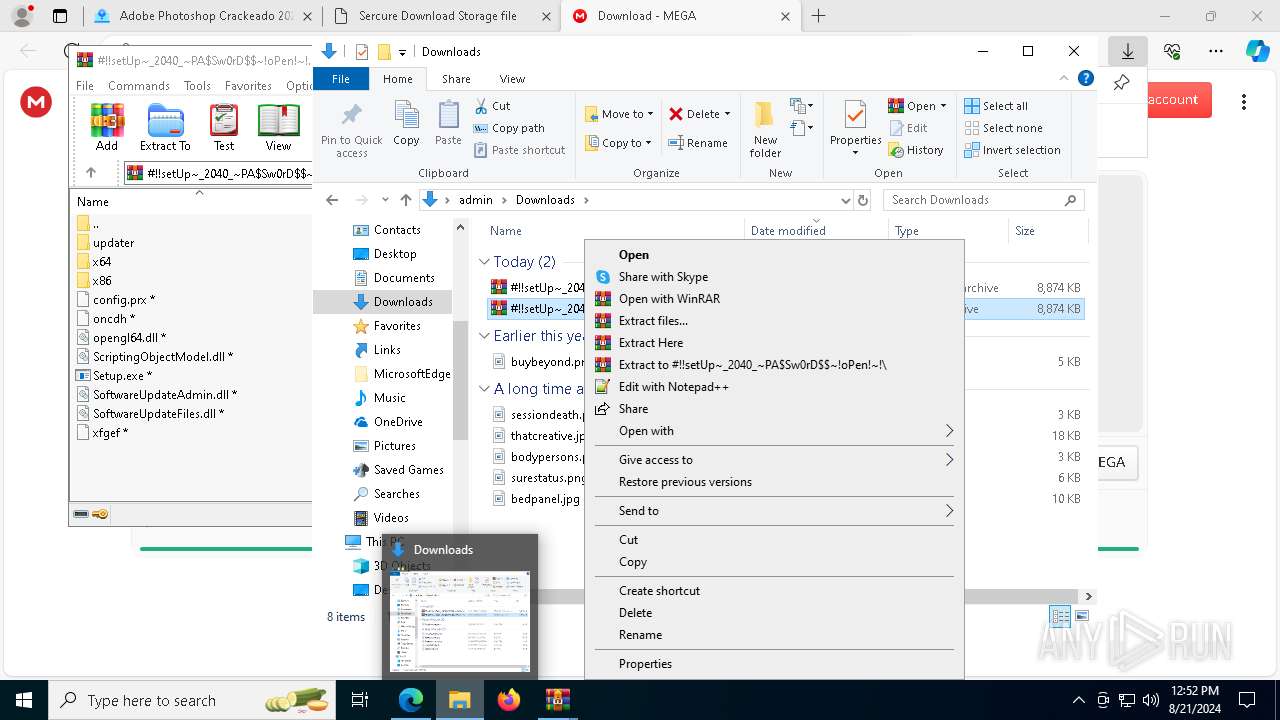This screenshot has width=1280, height=720.
Task: Choose Open with WinRAR from context menu
Action: (x=773, y=299)
